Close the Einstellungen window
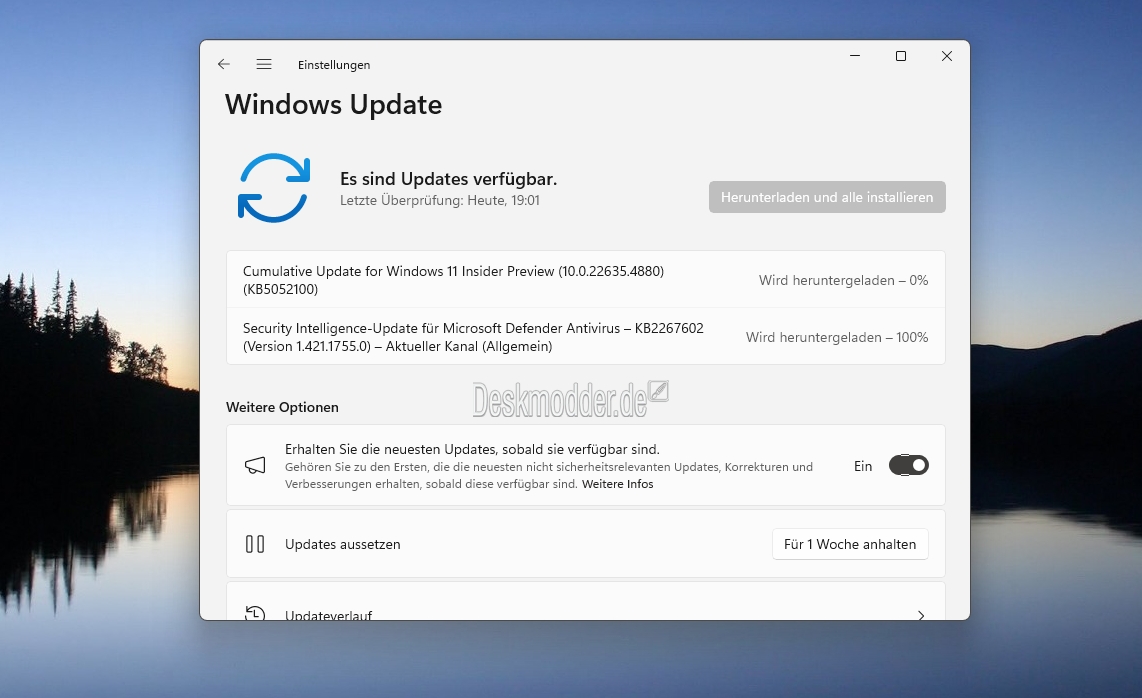1142x698 pixels. coord(947,56)
